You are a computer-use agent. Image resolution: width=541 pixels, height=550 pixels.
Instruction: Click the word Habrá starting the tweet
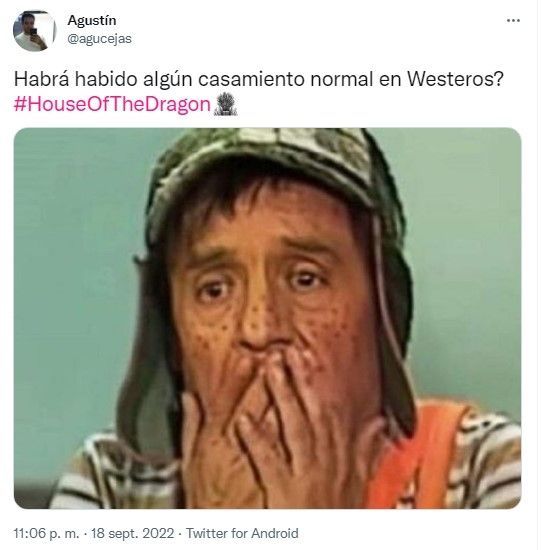(x=41, y=79)
